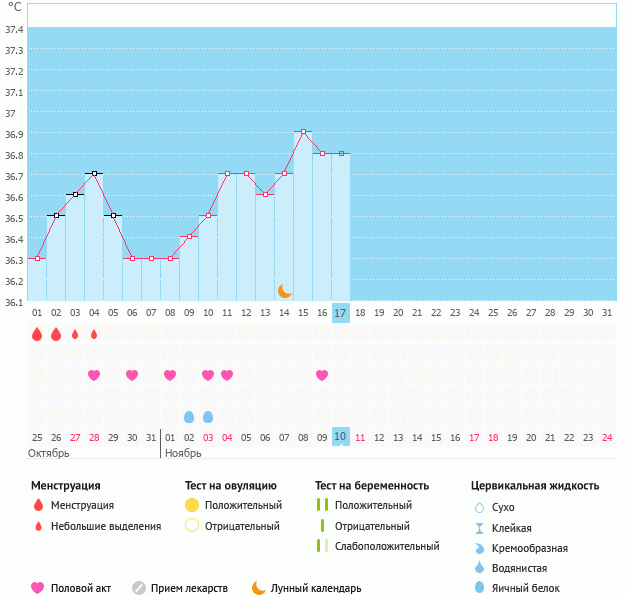Select the intercourse heart on cycle day 16
Viewport: 626px width, 595px height.
[322, 375]
